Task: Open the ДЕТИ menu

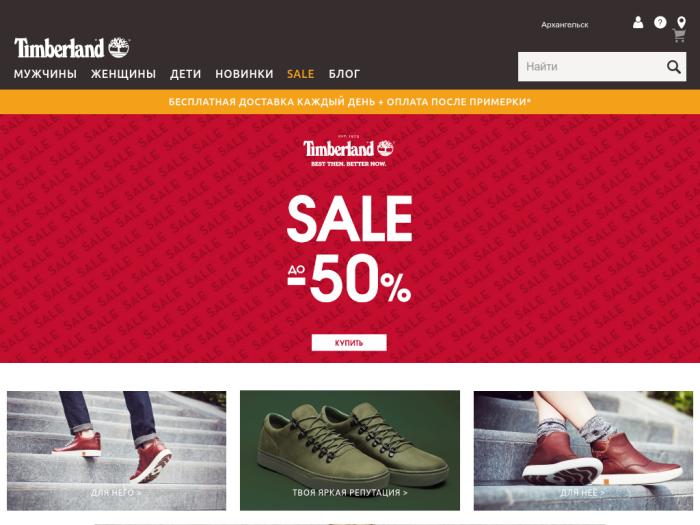Action: click(185, 74)
